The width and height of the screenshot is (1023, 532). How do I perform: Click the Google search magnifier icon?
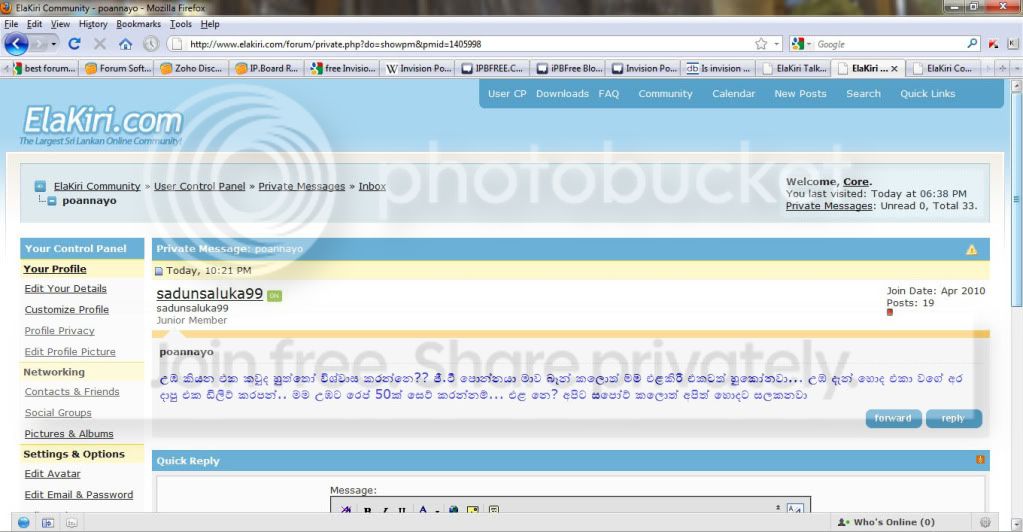coord(972,44)
